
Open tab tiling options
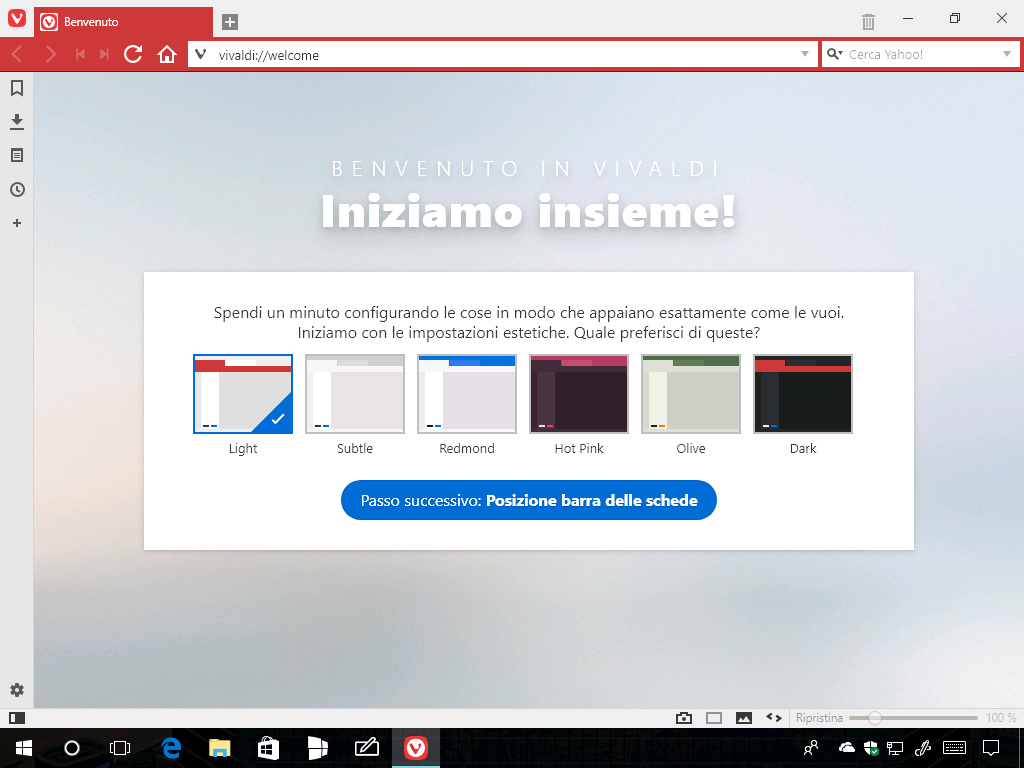point(714,718)
